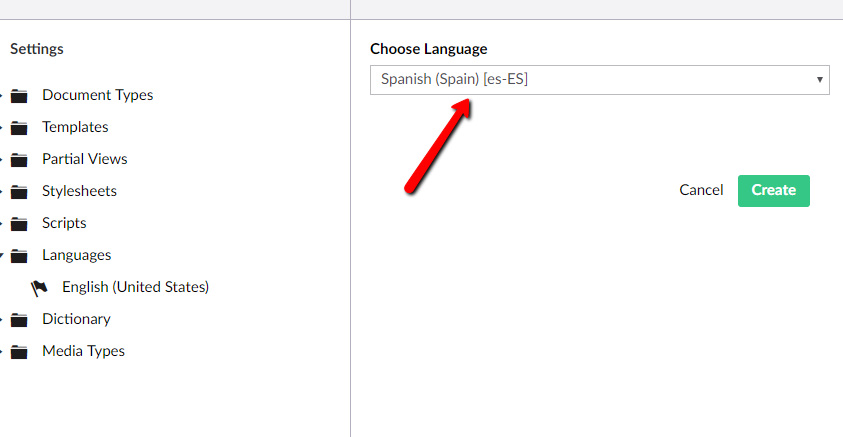Expand the Document Types node arrow
843x437 pixels.
click(1, 96)
